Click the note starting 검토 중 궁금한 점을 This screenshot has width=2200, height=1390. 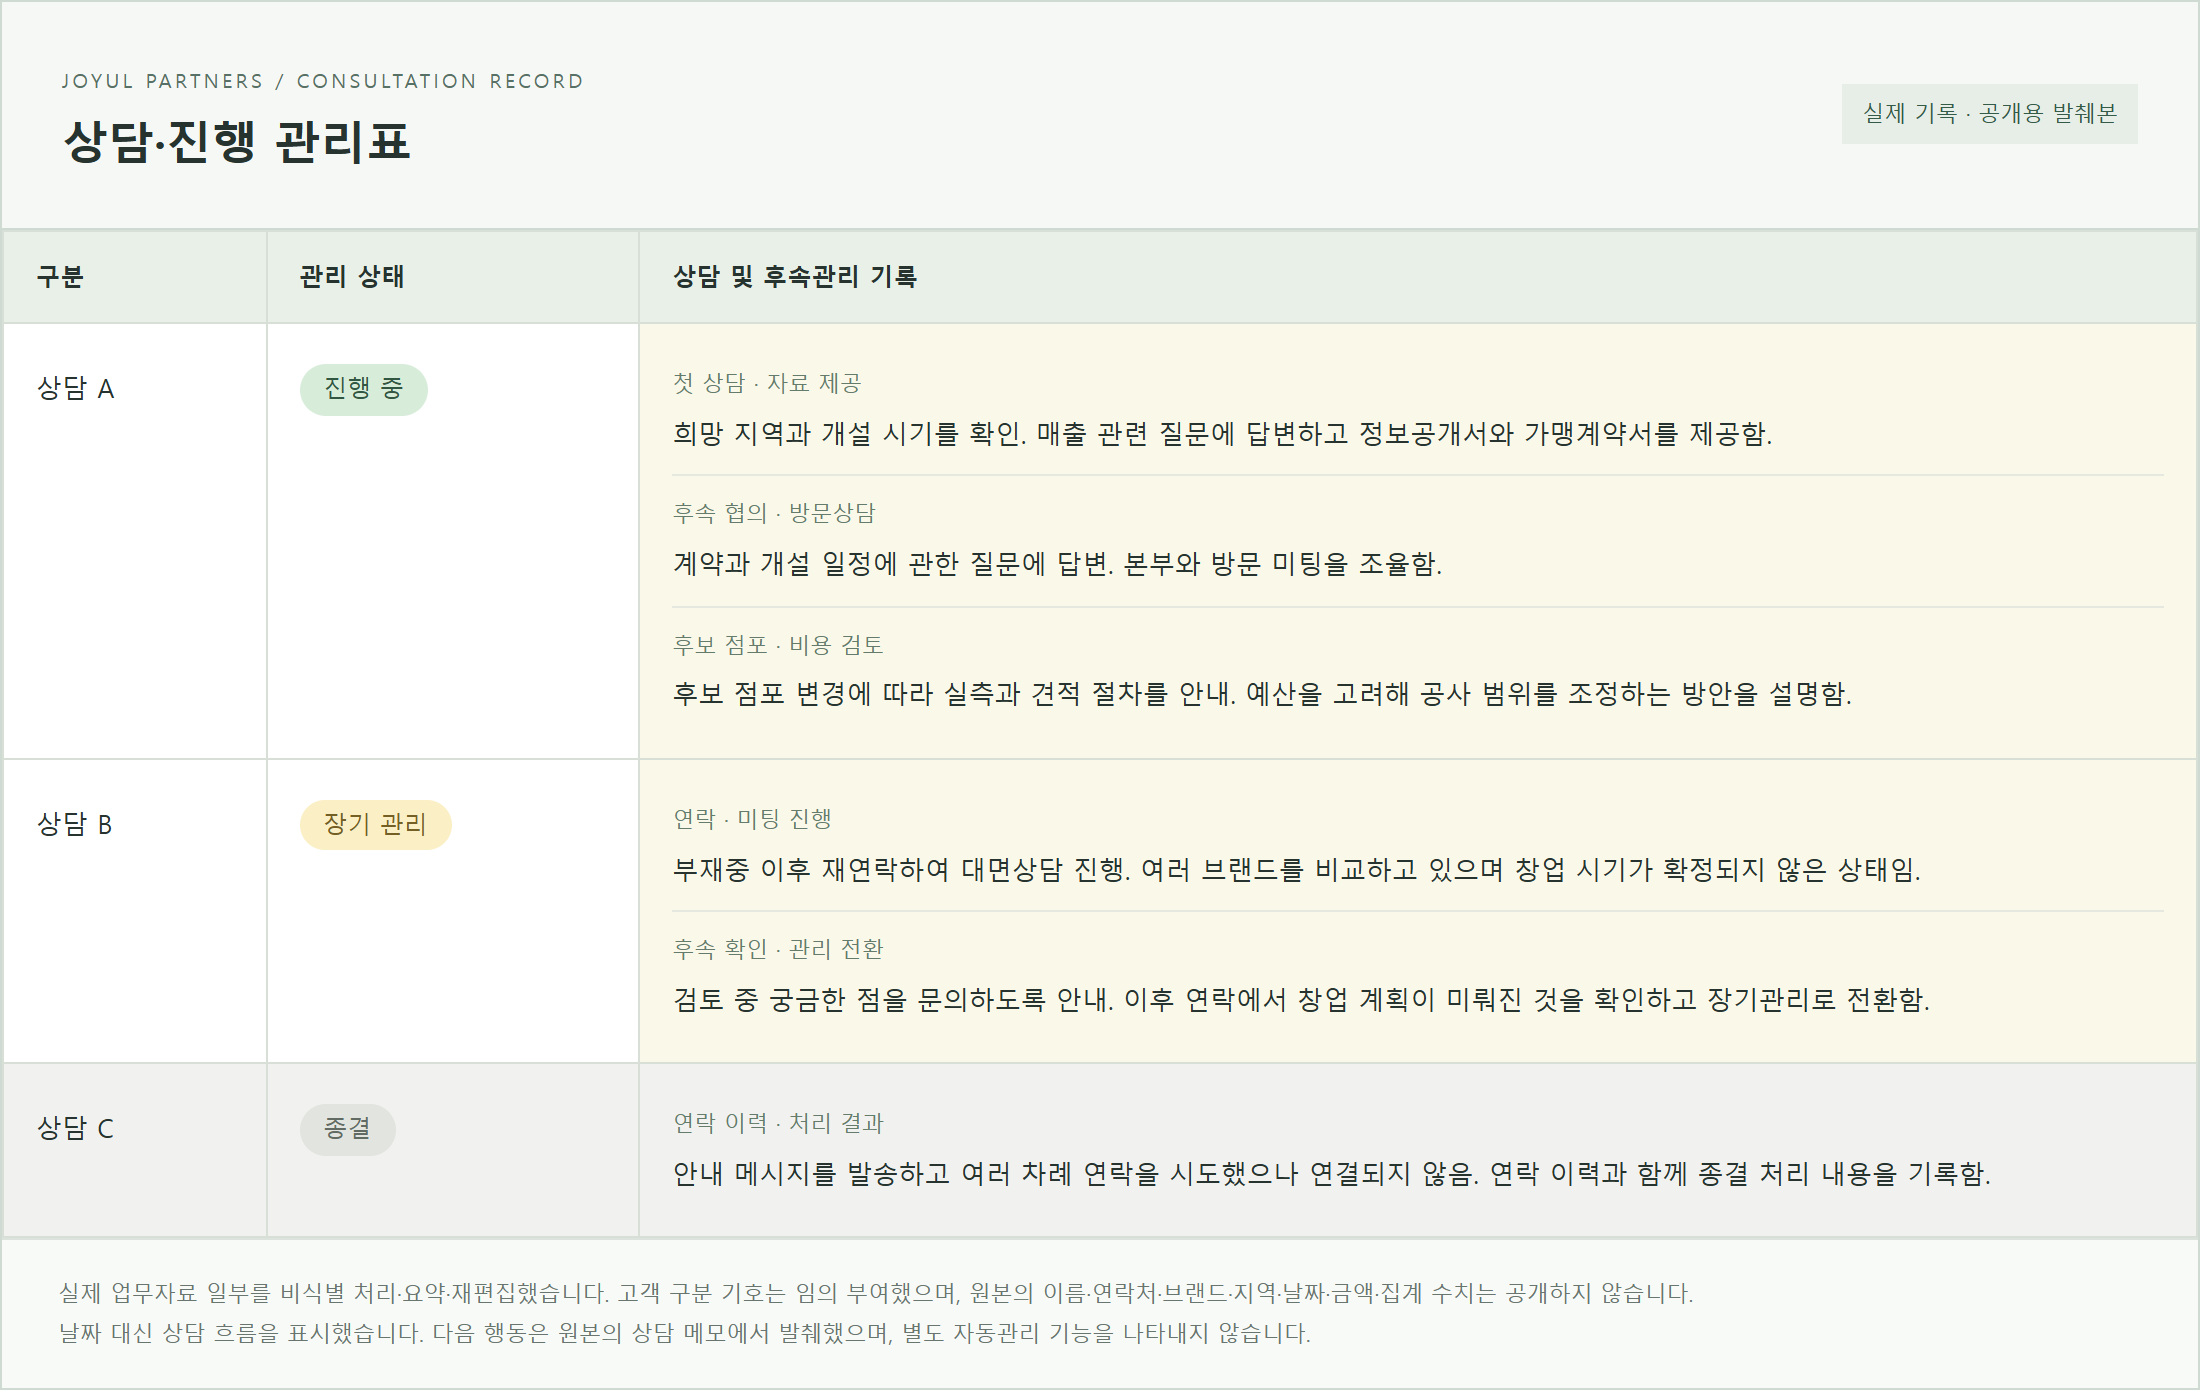(1301, 1000)
